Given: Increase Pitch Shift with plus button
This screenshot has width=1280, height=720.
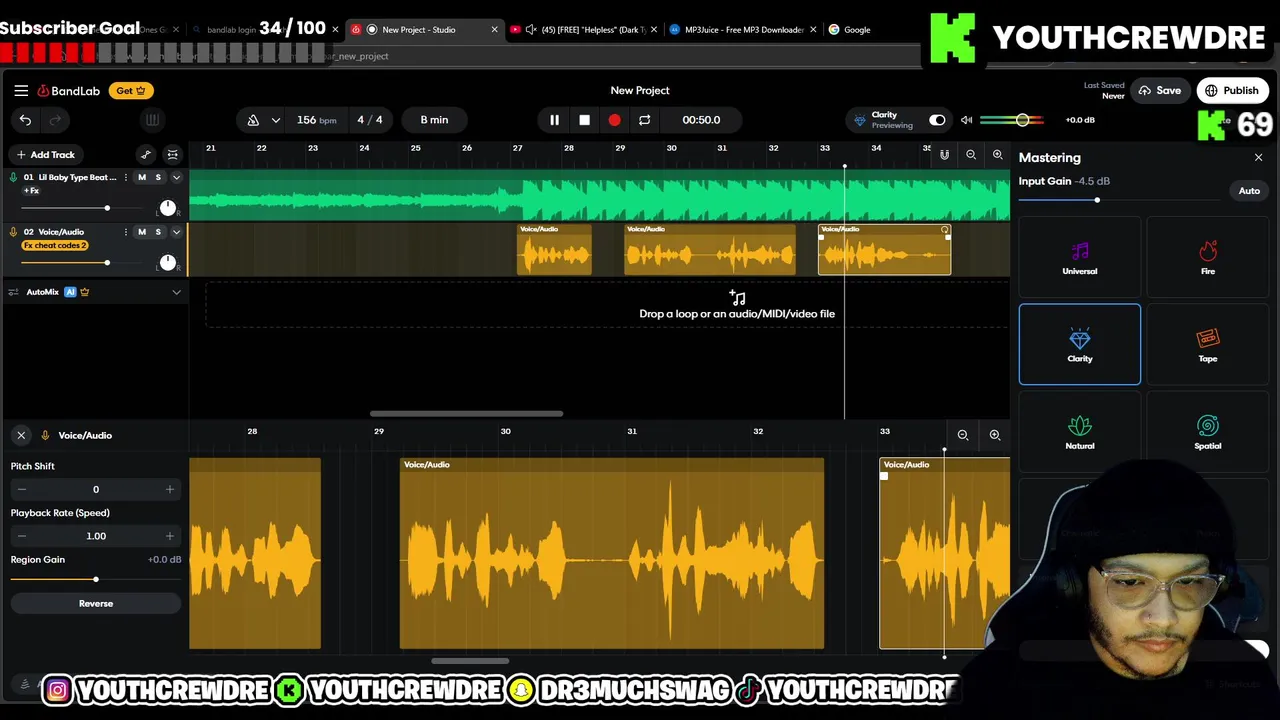Looking at the screenshot, I should click(170, 490).
